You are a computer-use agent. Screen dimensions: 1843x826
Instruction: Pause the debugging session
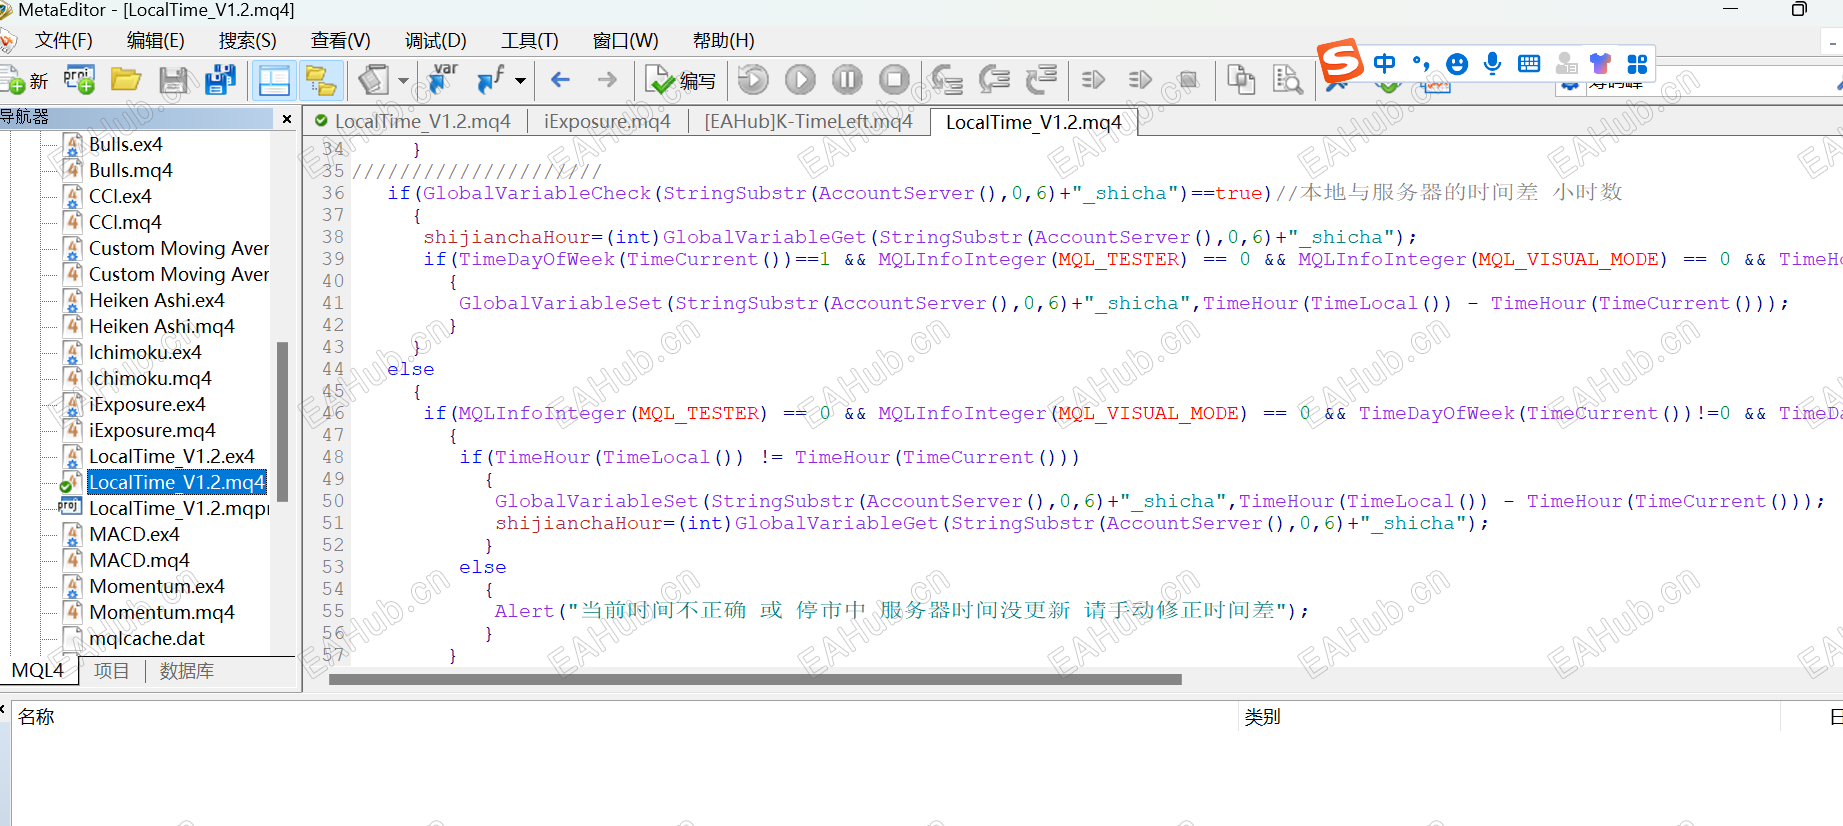[x=847, y=80]
